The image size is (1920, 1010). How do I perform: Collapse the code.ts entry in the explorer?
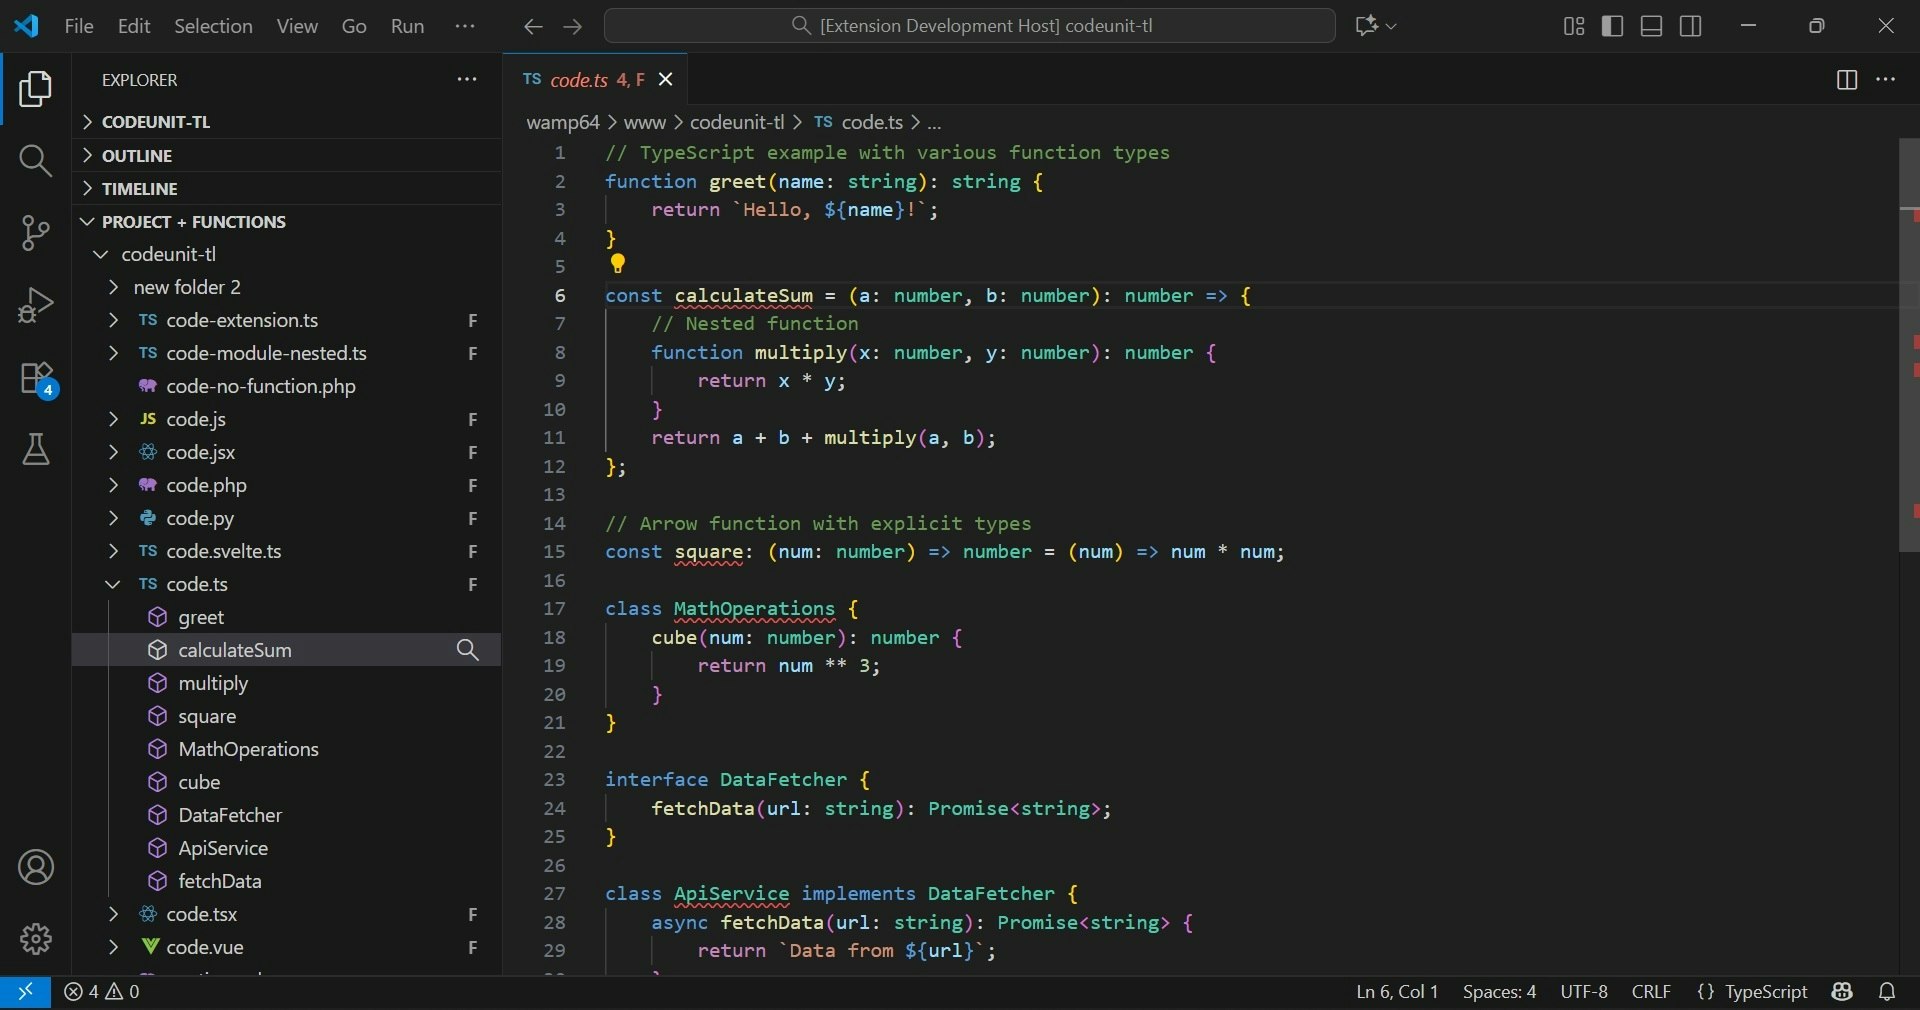tap(113, 585)
